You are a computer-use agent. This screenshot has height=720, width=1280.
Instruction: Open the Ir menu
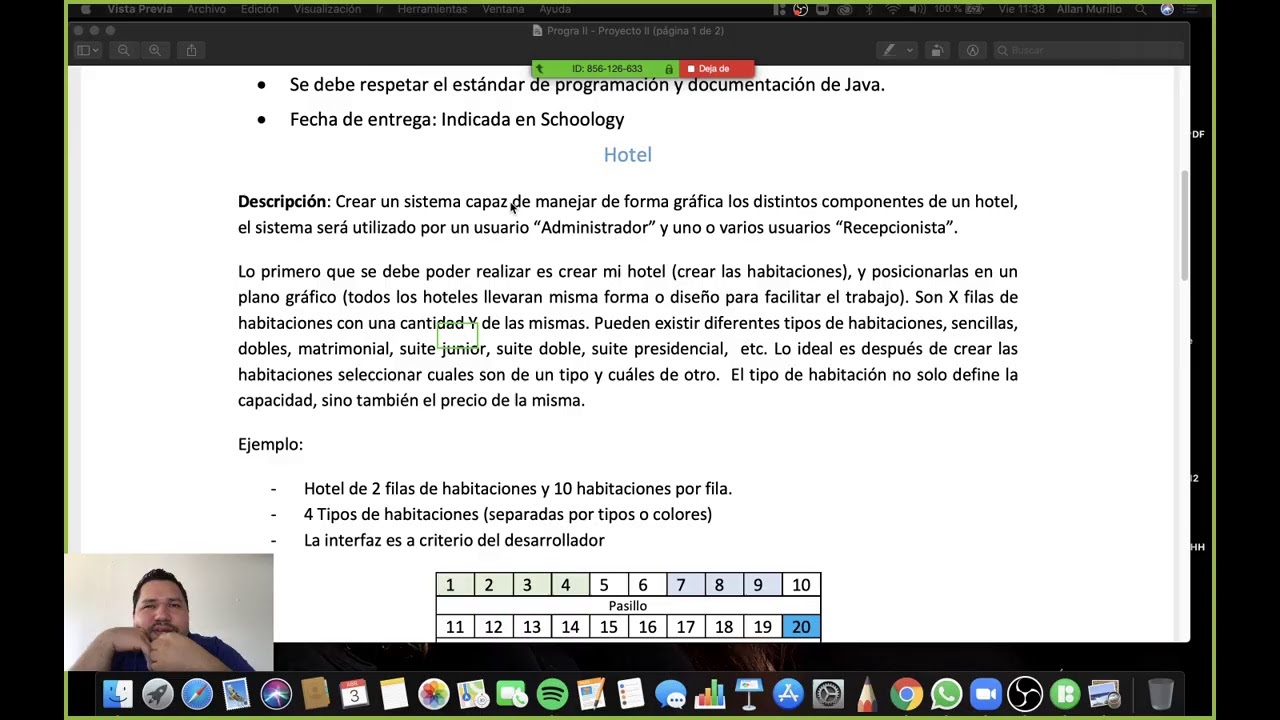pyautogui.click(x=379, y=9)
